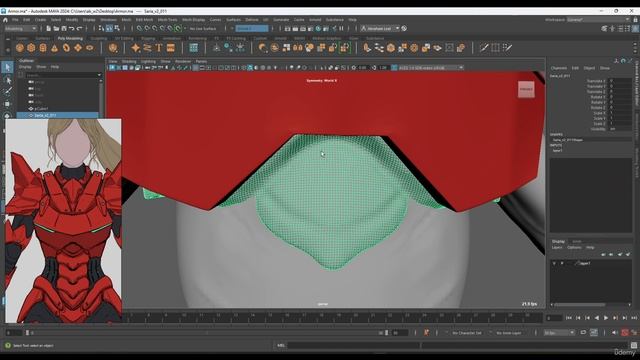Open the No Character Set dropdown
Screen dimensions: 640x360
pos(467,333)
